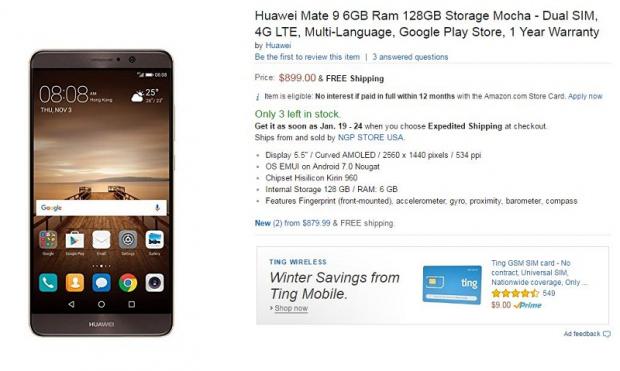Open the Ting GSM SIM card product title
620x371 pixels.
pyautogui.click(x=539, y=273)
